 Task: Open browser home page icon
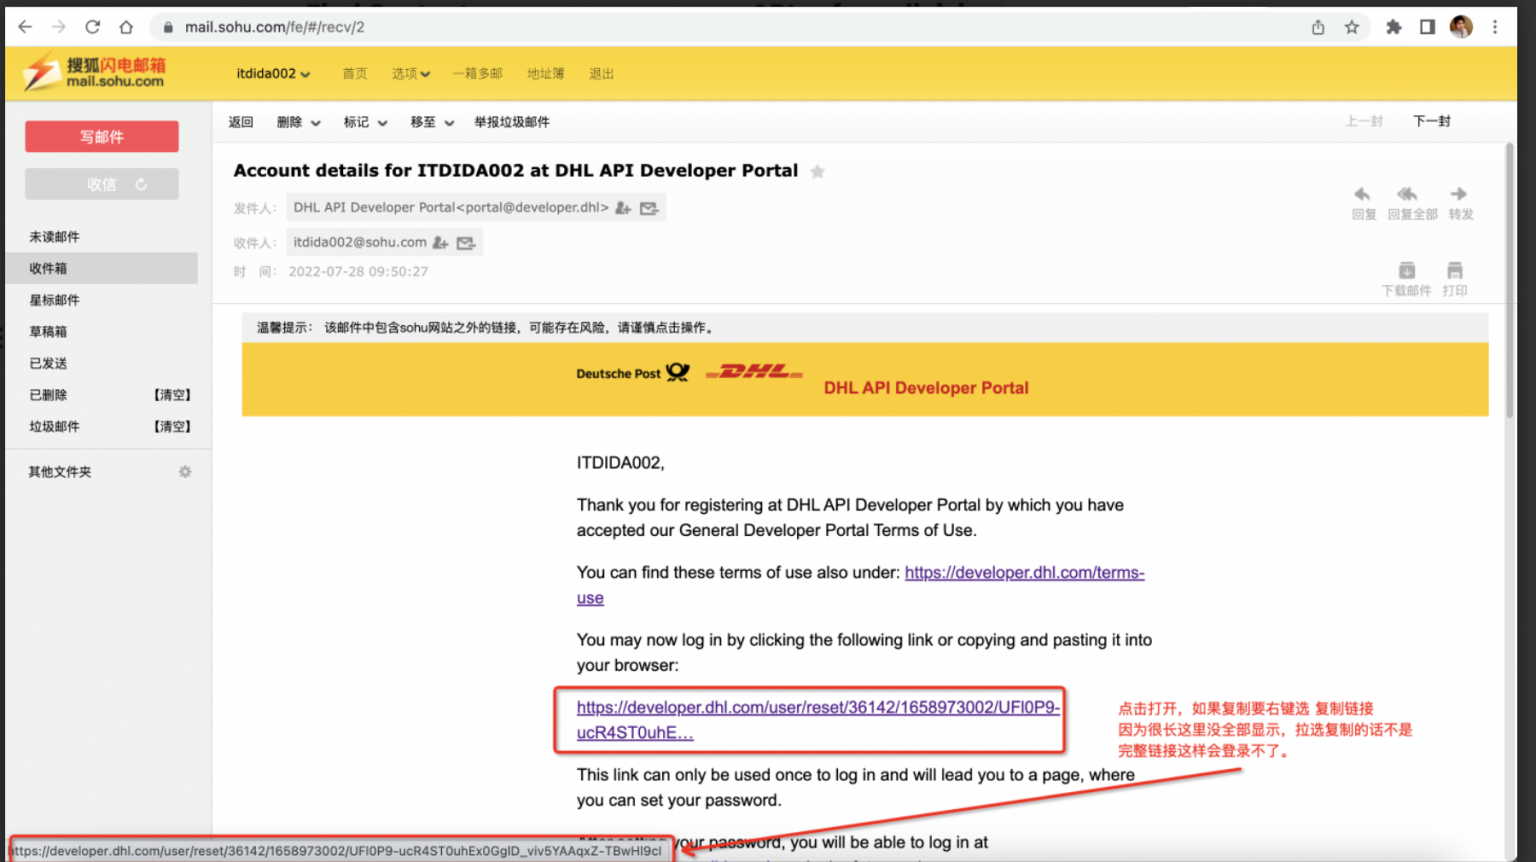click(126, 27)
